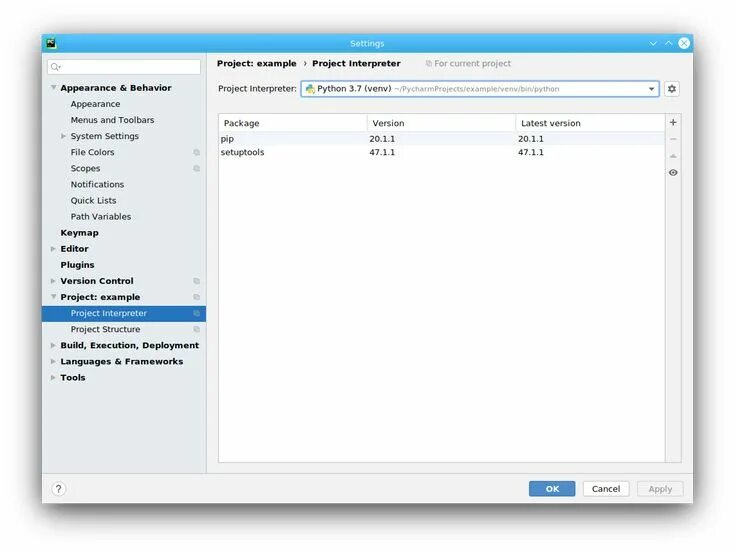Click the copy icon beside Project Structure
This screenshot has width=735, height=553.
[196, 329]
